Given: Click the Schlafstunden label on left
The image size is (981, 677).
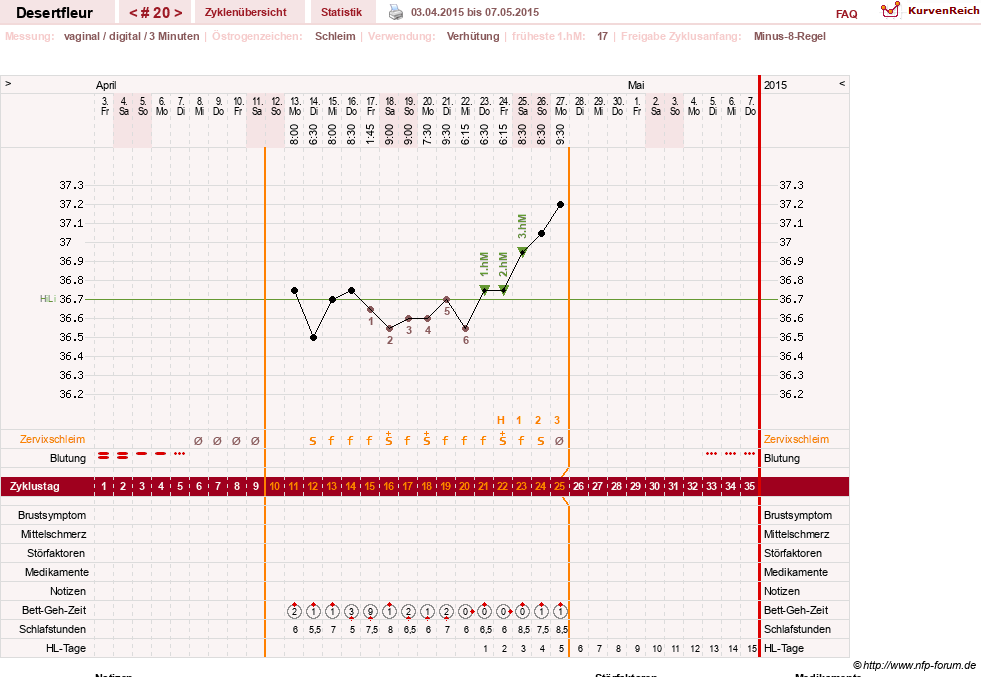Looking at the screenshot, I should 53,629.
